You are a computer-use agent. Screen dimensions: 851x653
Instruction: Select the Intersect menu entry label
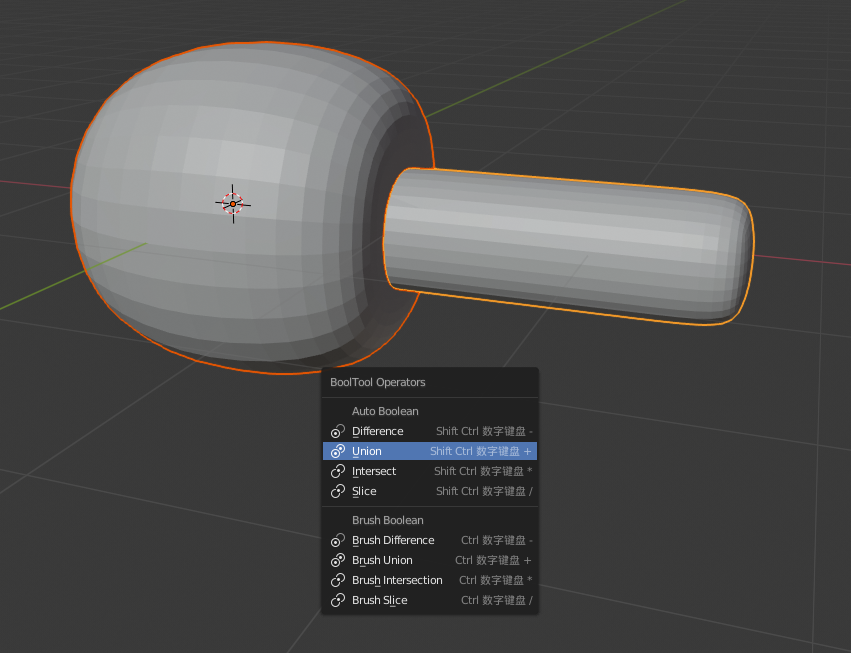click(x=374, y=471)
